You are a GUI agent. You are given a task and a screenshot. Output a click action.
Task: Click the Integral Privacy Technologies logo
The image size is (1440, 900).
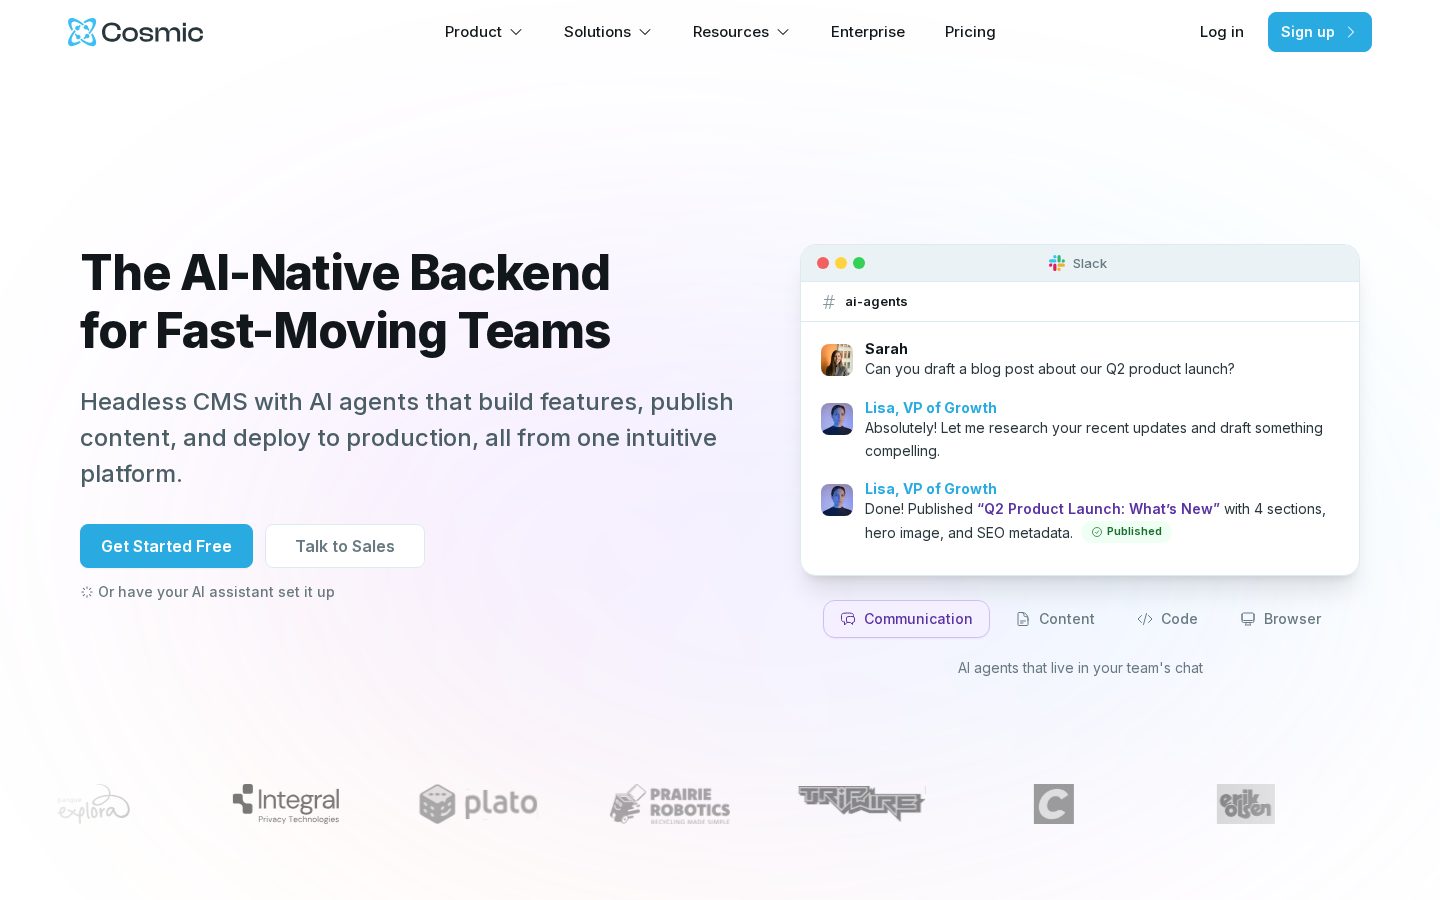[286, 804]
